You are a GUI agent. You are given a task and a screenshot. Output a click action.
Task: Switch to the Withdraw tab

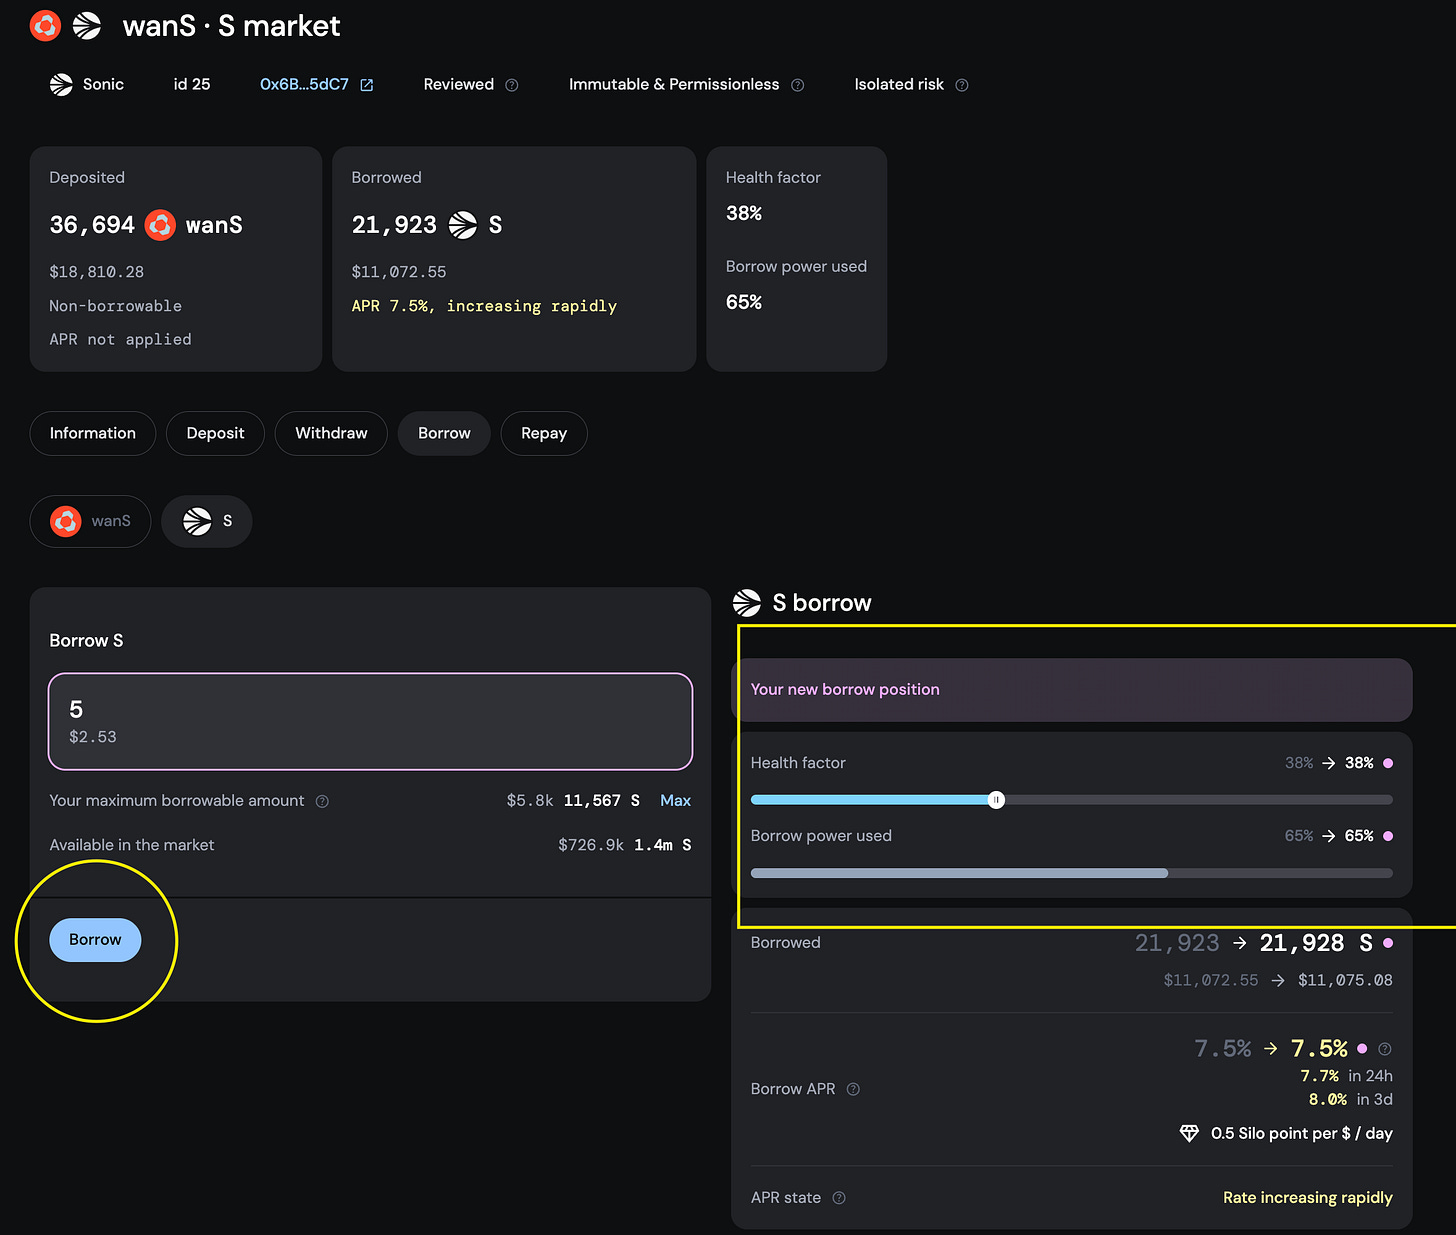tap(331, 433)
